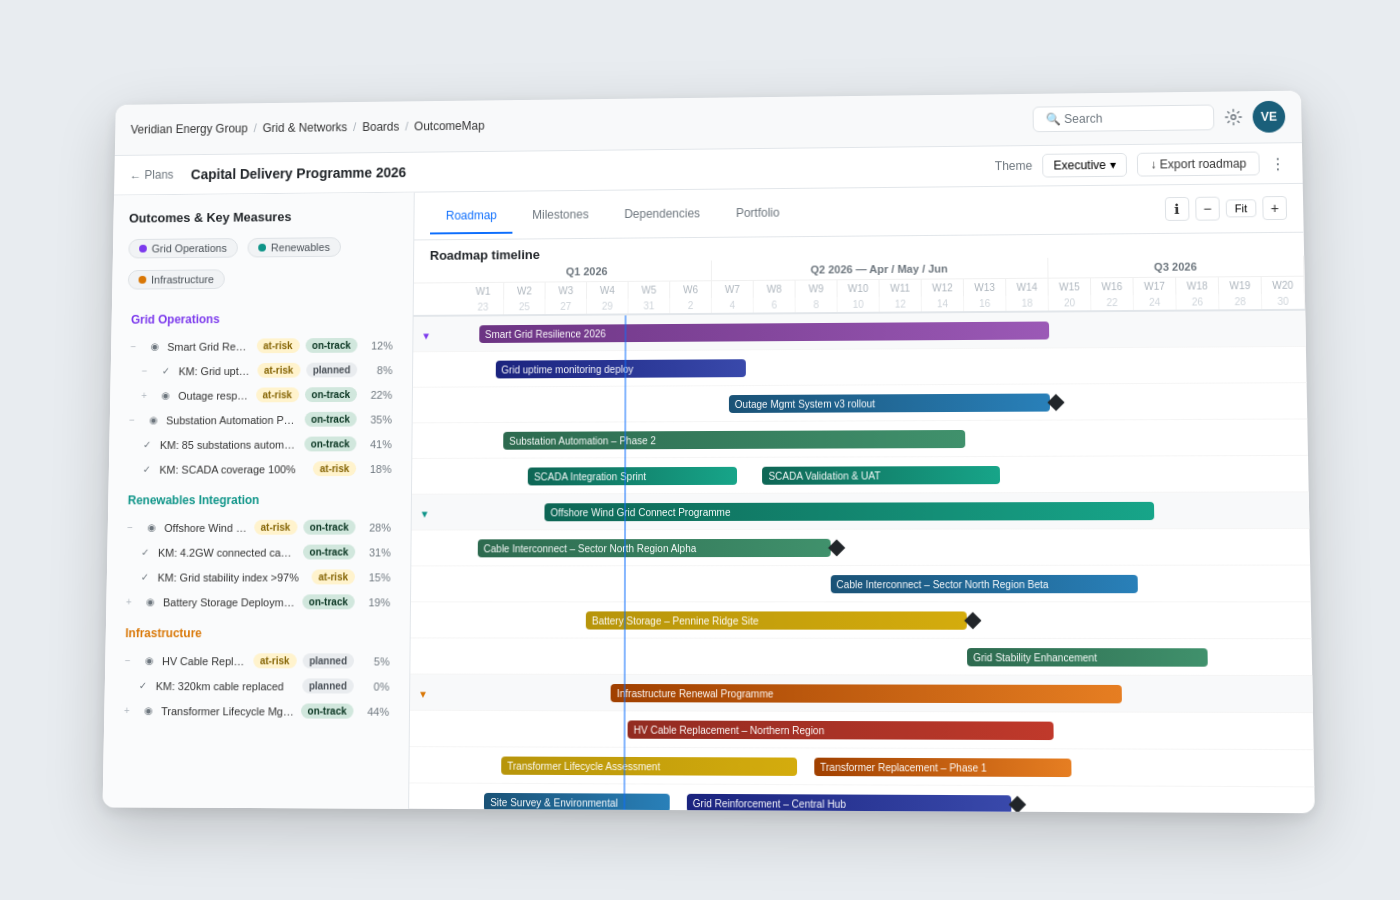Toggle the Renewables filter chip
The image size is (1400, 900).
coord(293,246)
